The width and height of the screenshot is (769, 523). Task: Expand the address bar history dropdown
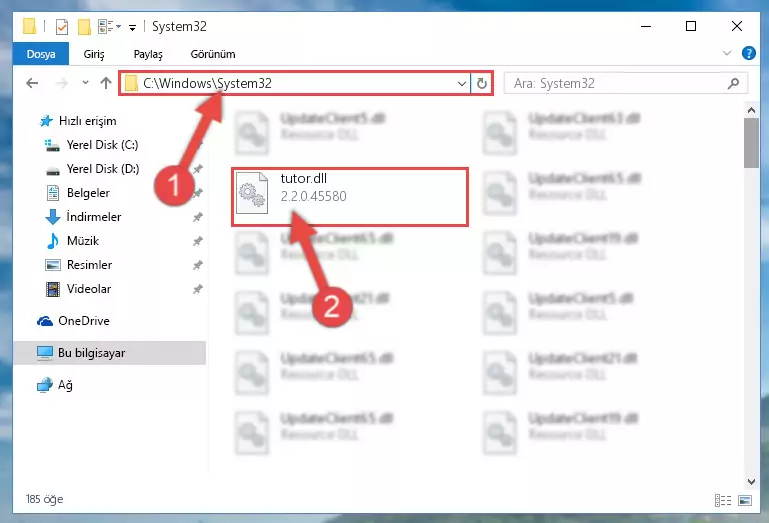click(461, 84)
